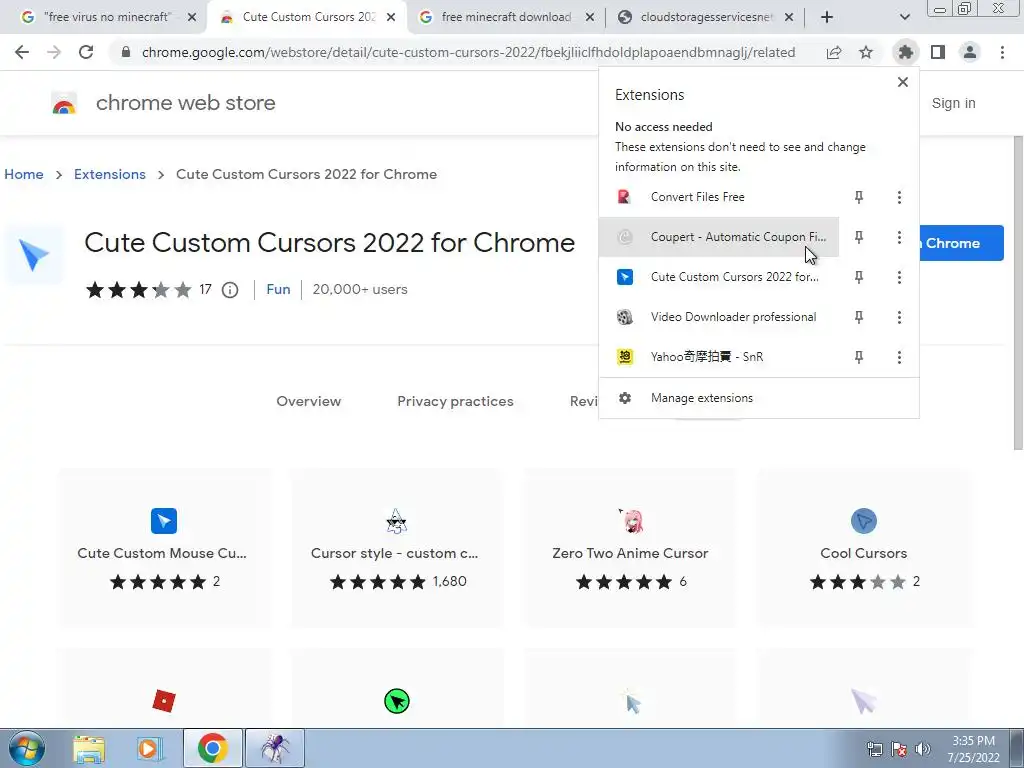Click the Fun category link
The height and width of the screenshot is (768, 1024).
click(x=278, y=289)
